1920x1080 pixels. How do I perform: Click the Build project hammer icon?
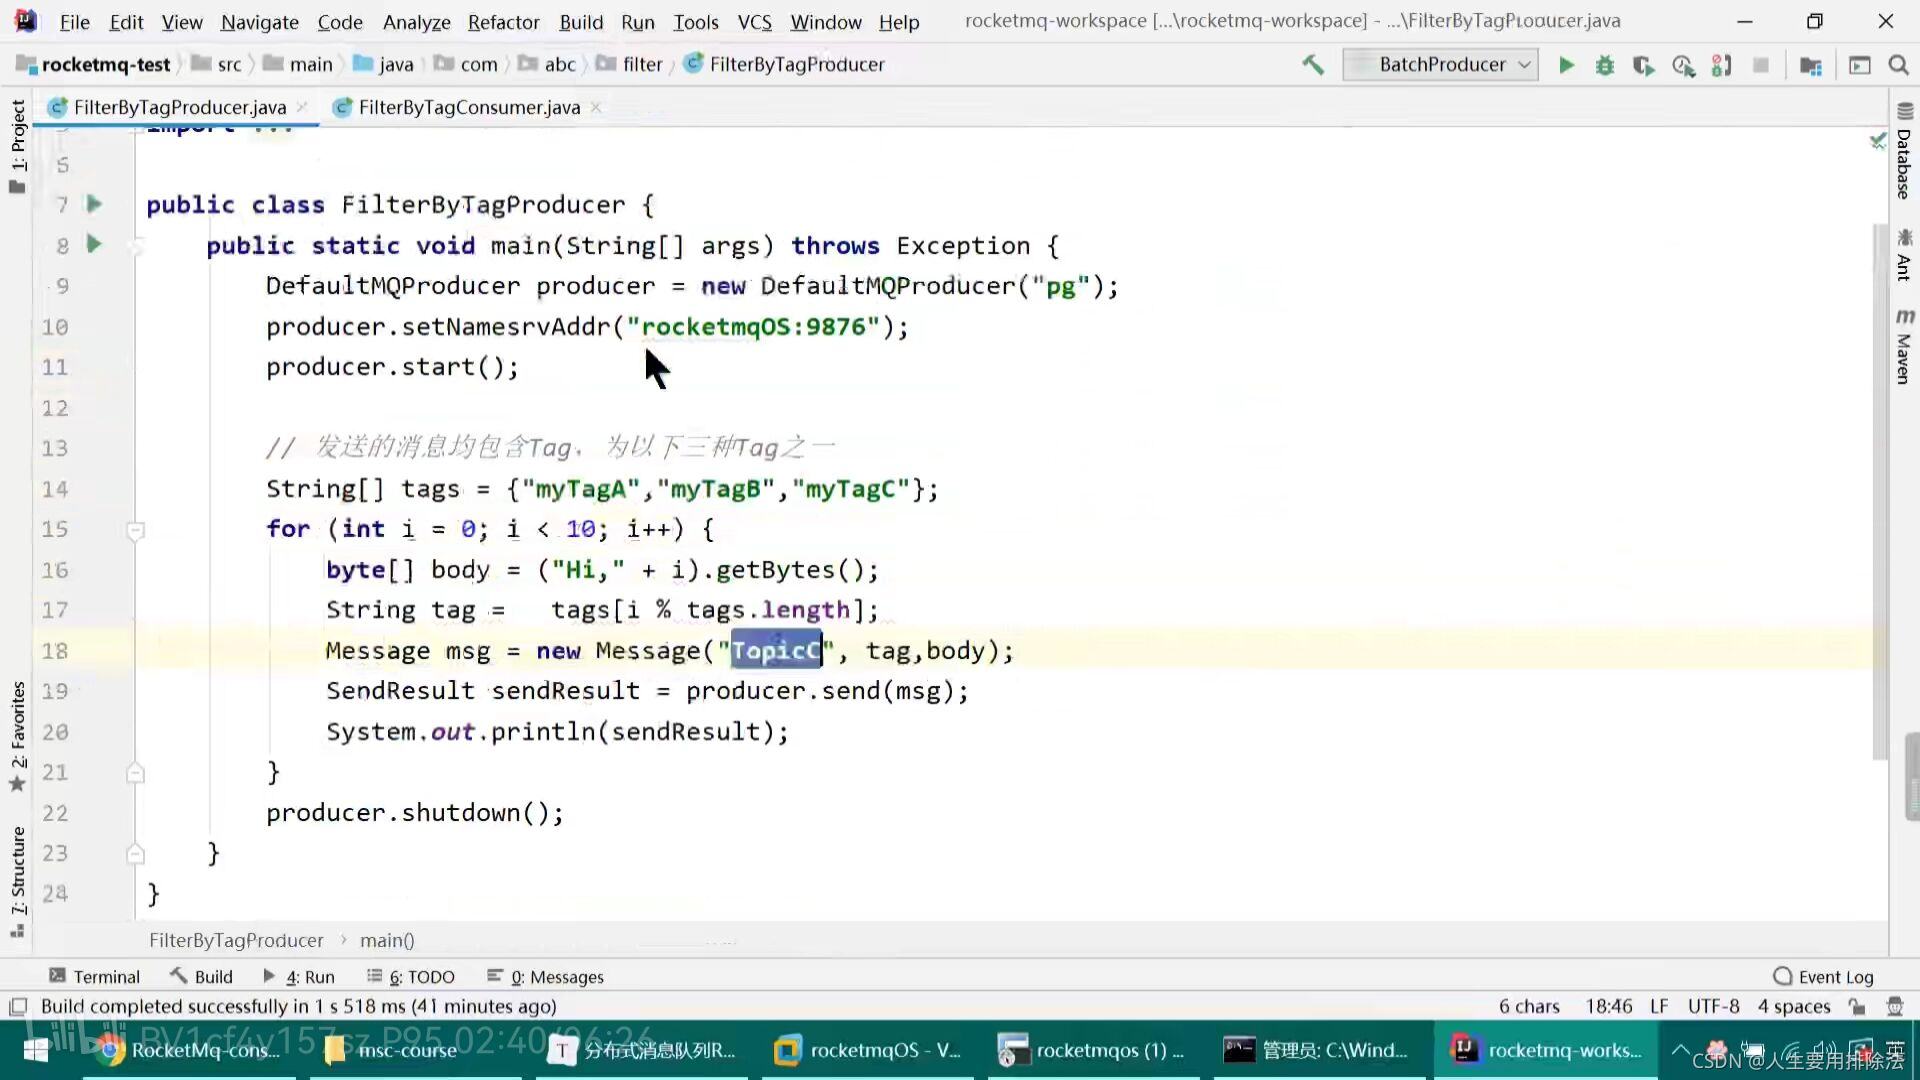[x=1313, y=65]
